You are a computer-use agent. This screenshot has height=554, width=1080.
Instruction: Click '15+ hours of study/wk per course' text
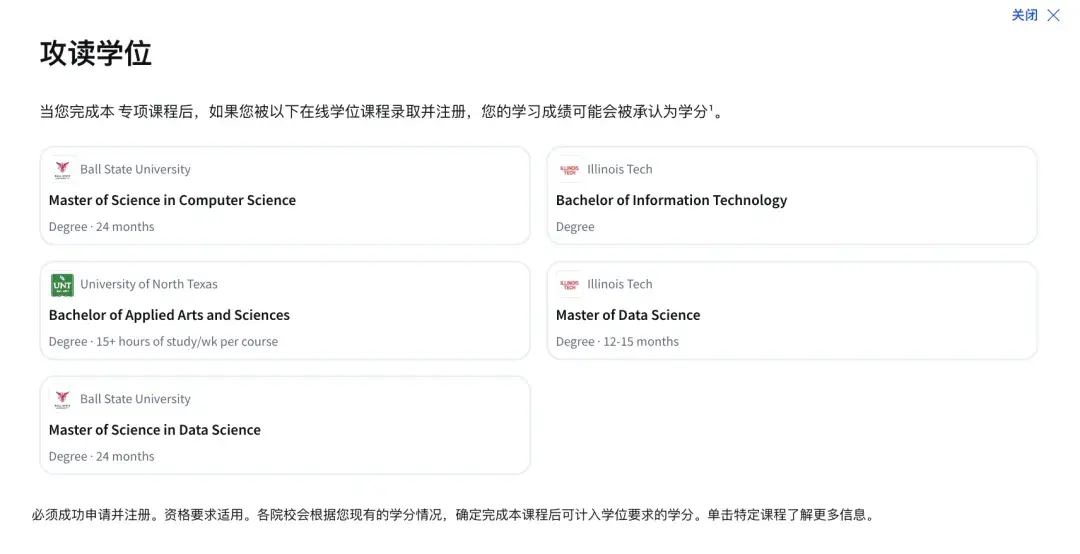187,342
